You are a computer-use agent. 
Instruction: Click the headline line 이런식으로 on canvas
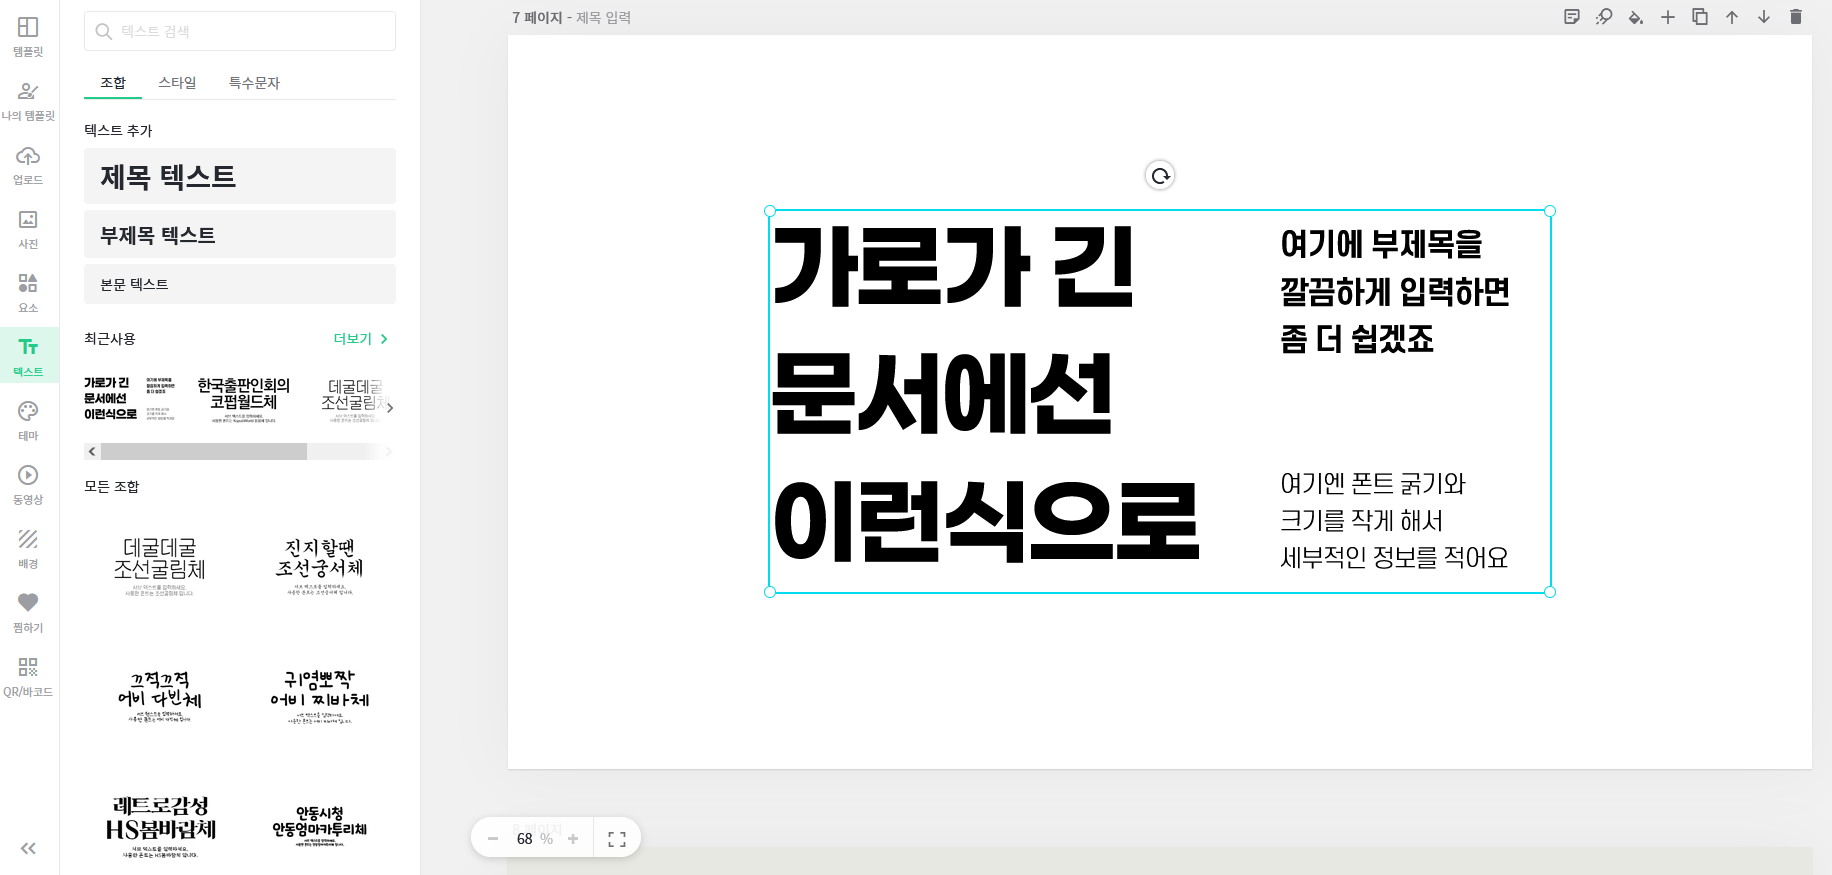(986, 521)
